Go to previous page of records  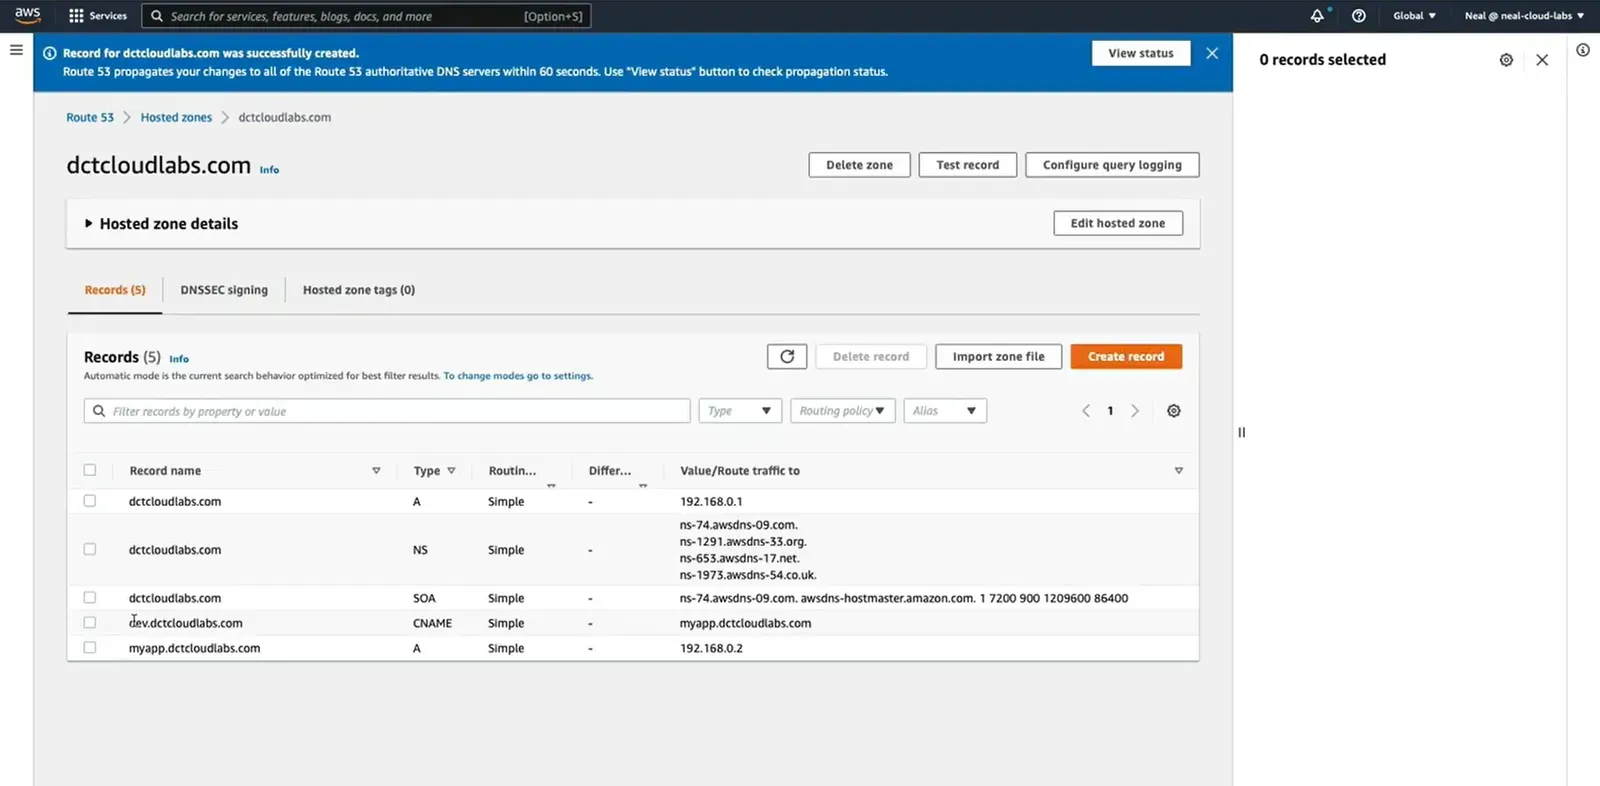[x=1086, y=411]
